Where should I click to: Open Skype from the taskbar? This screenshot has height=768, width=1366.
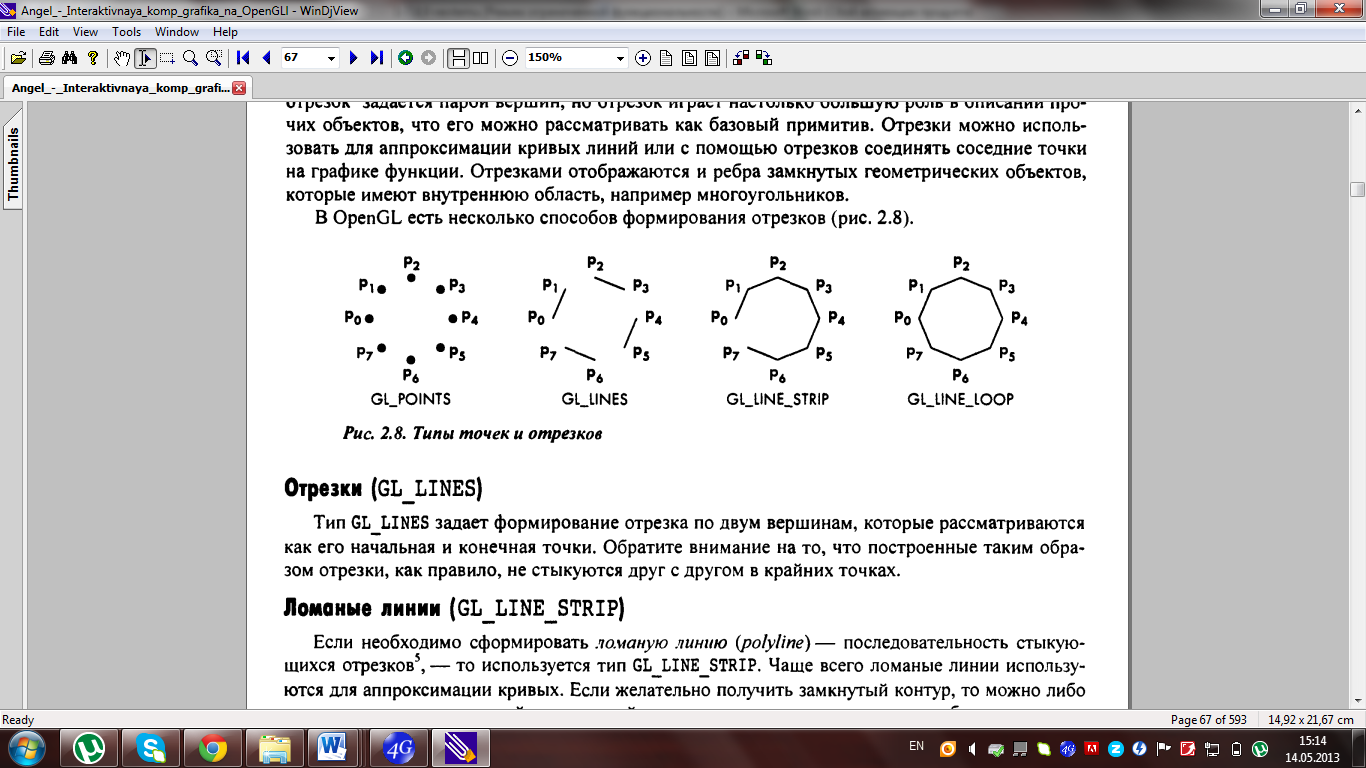click(x=152, y=748)
